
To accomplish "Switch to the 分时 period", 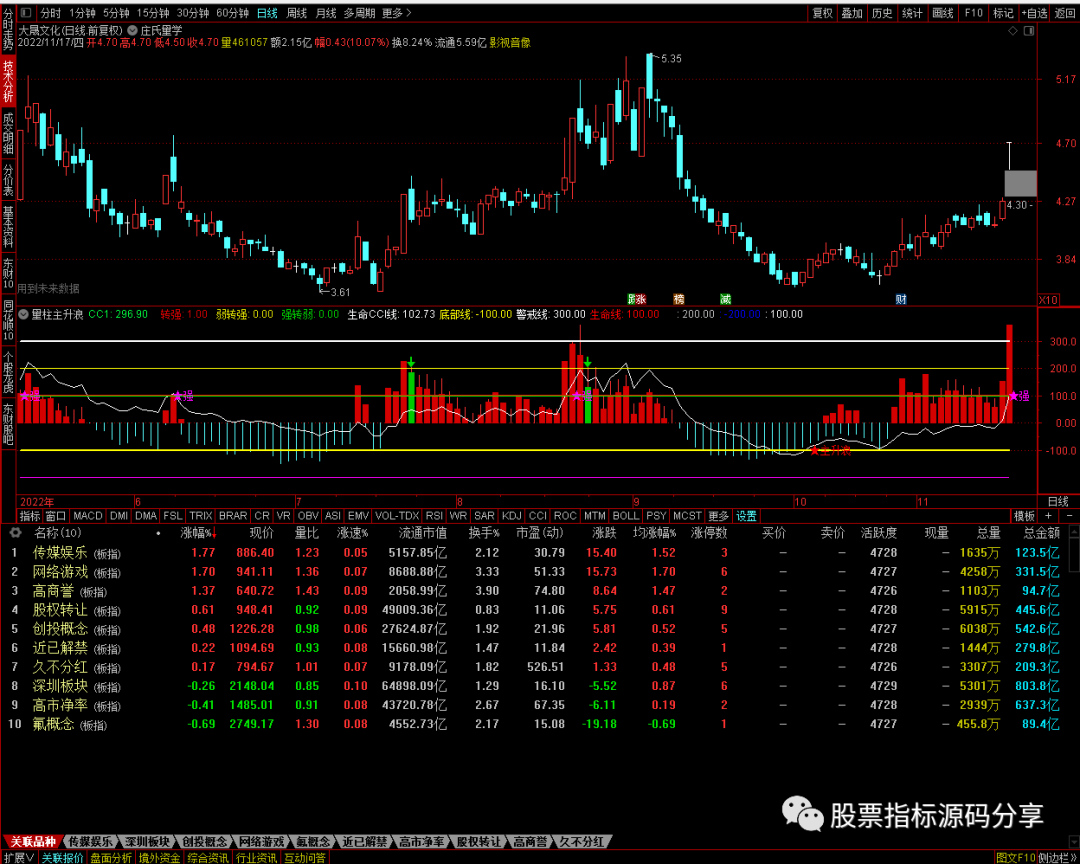I will point(51,12).
